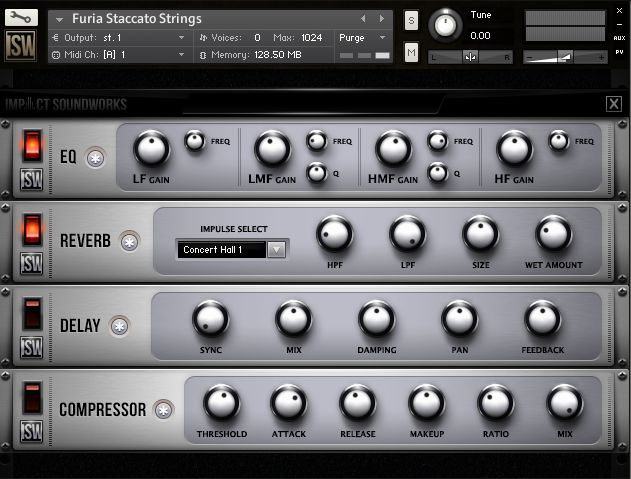This screenshot has height=479, width=631.
Task: Click the HMF Gain knob
Action: pos(393,148)
